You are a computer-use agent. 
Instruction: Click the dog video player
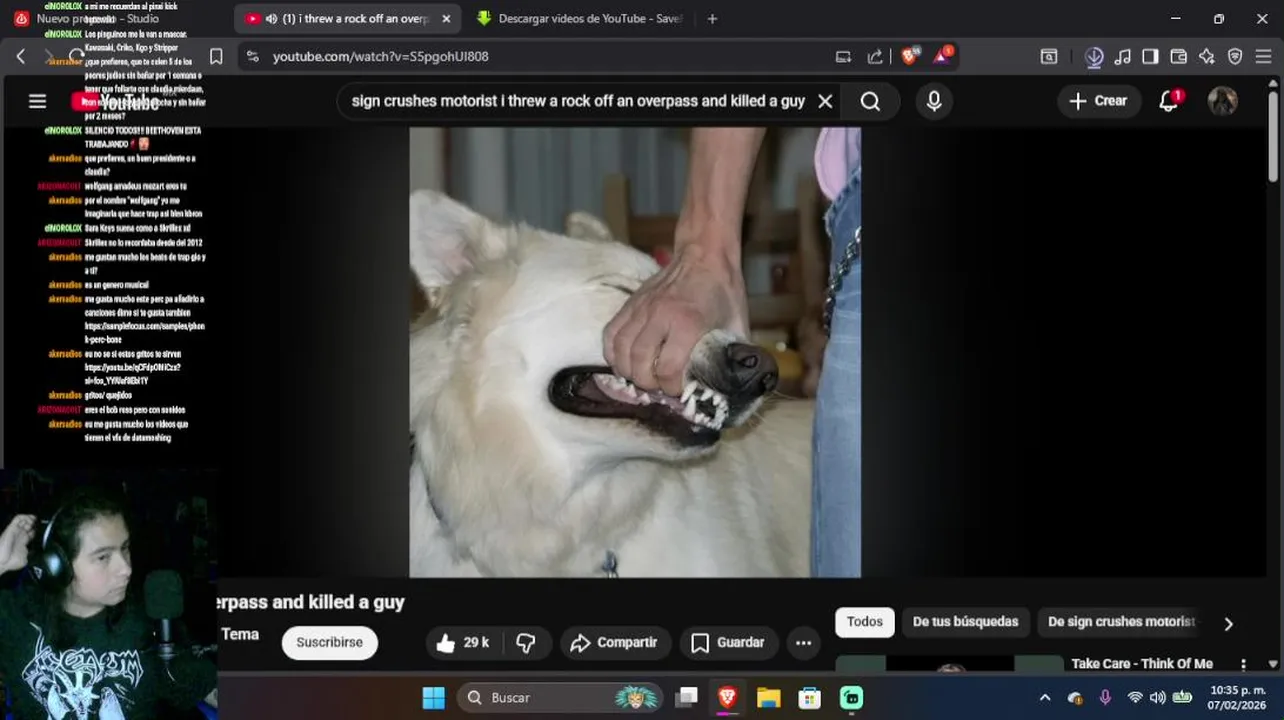(x=635, y=352)
